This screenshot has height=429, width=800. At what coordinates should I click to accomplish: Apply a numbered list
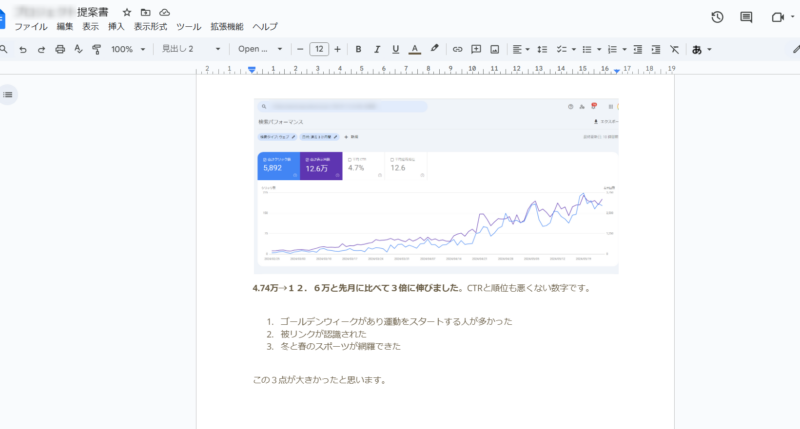(x=612, y=49)
